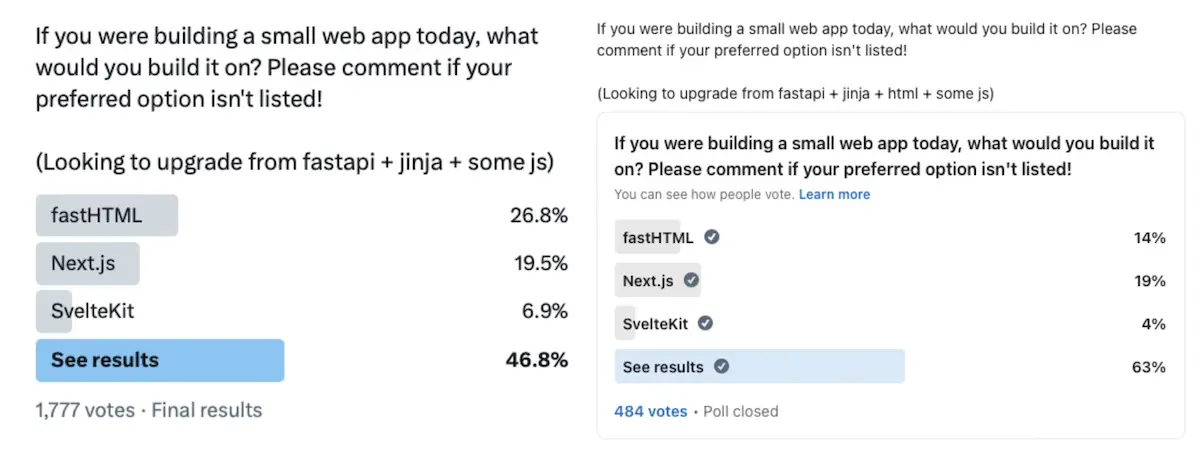Click the Poll closed status text
Screen dimensions: 1200x454
click(x=741, y=411)
